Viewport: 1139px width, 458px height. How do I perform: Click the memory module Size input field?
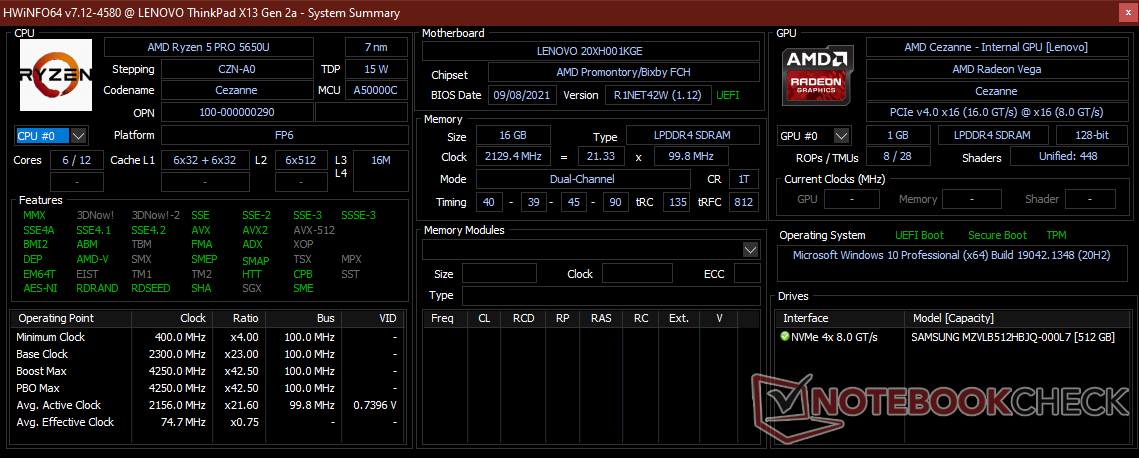[499, 274]
